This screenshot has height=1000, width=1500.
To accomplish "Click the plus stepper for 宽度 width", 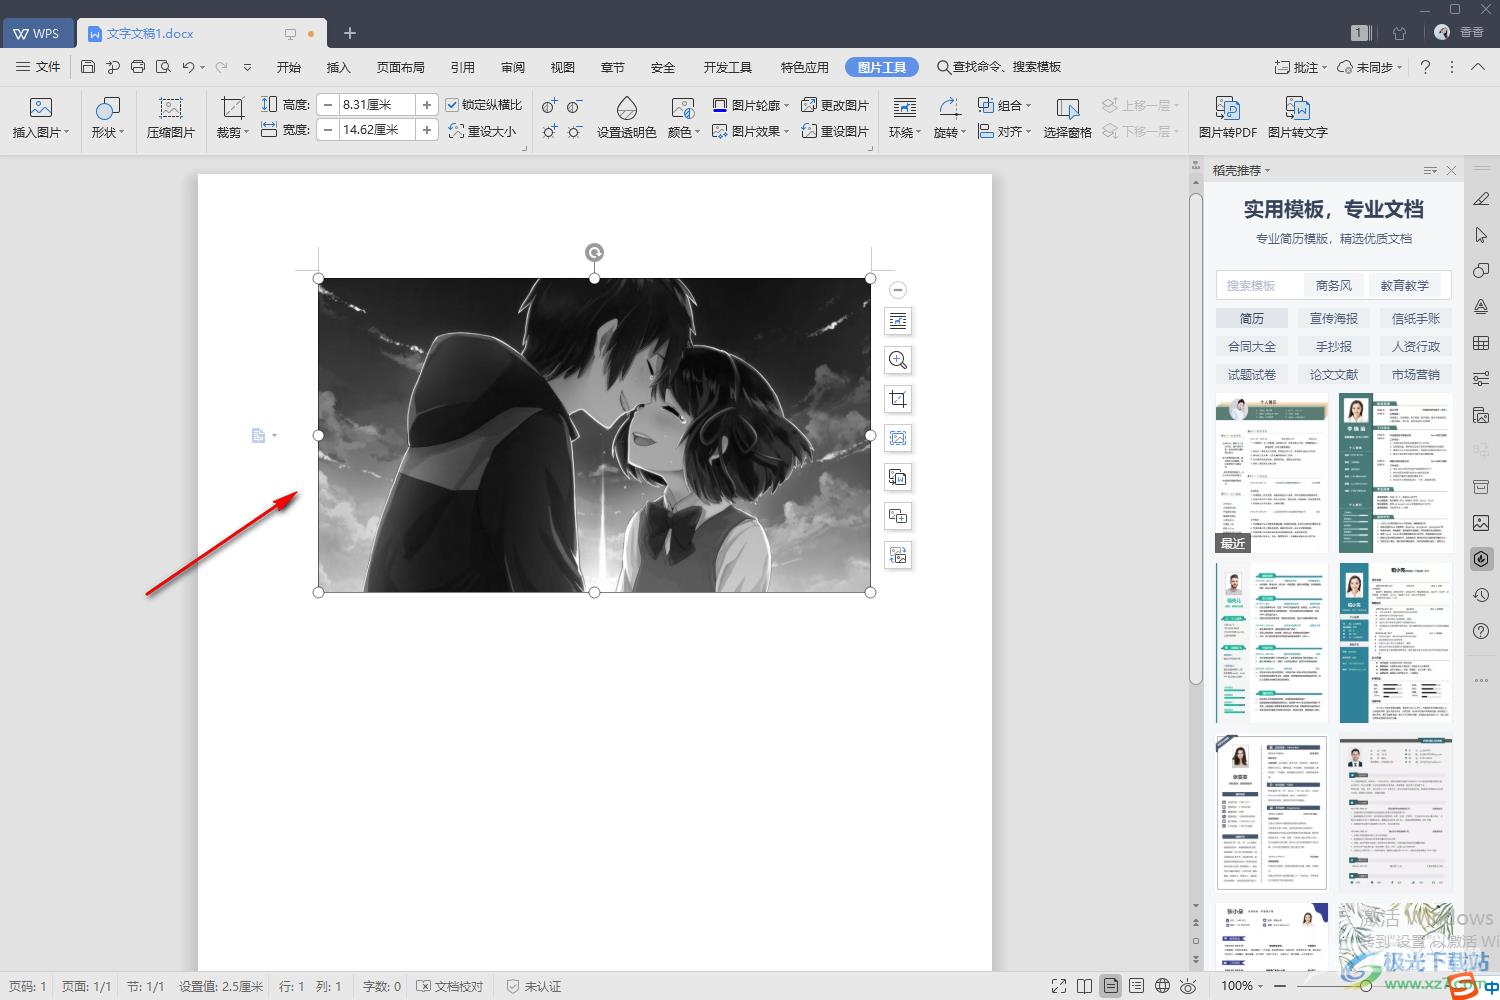I will (427, 130).
